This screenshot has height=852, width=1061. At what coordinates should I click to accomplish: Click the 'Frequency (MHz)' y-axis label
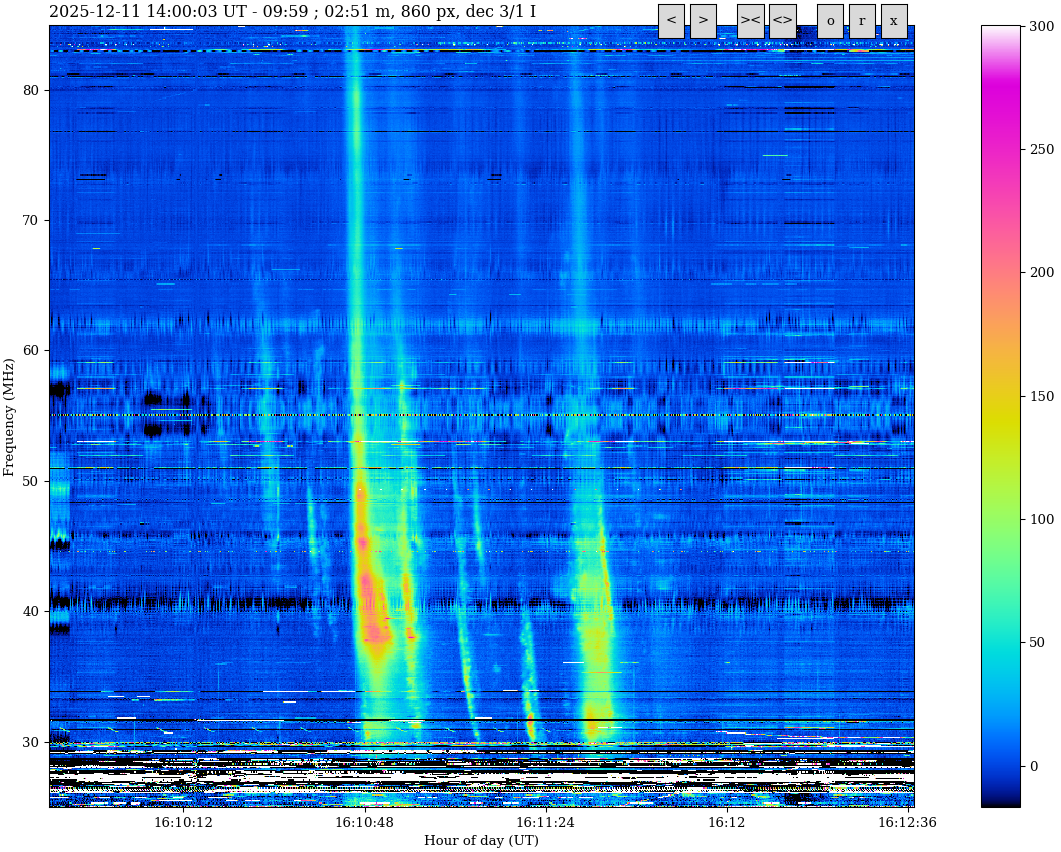pos(9,416)
